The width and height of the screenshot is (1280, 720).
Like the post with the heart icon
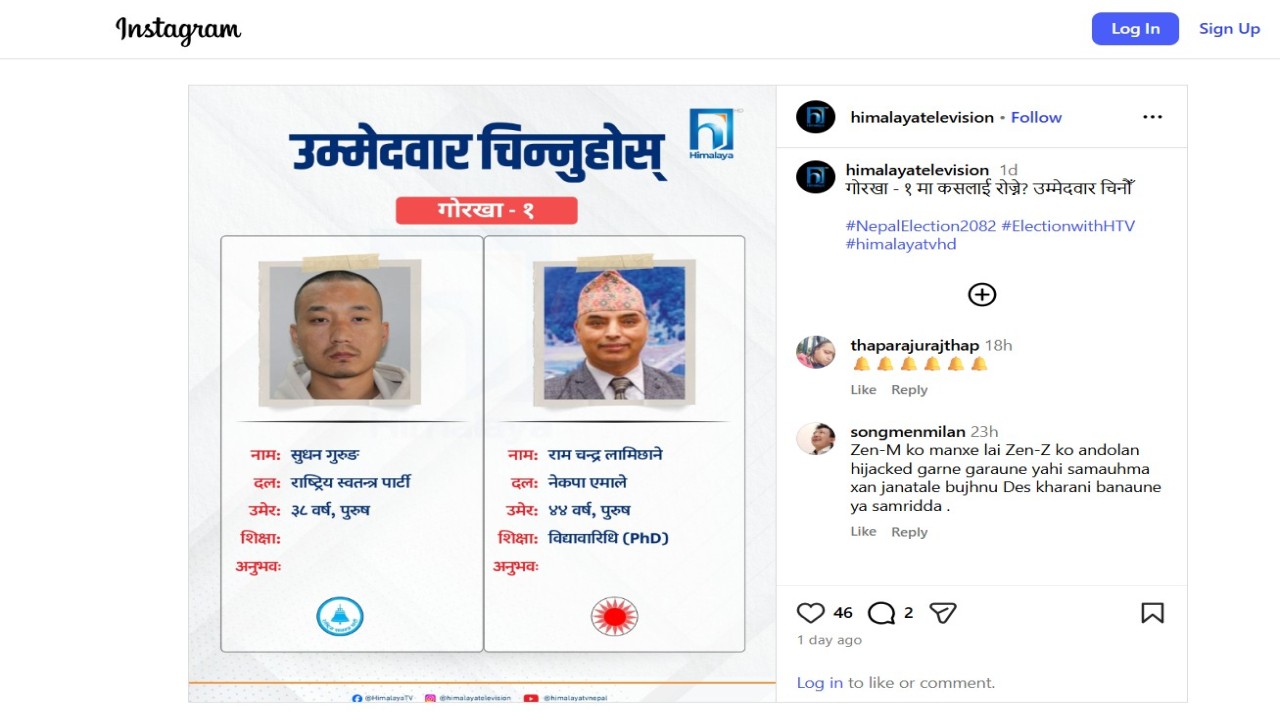(x=811, y=613)
